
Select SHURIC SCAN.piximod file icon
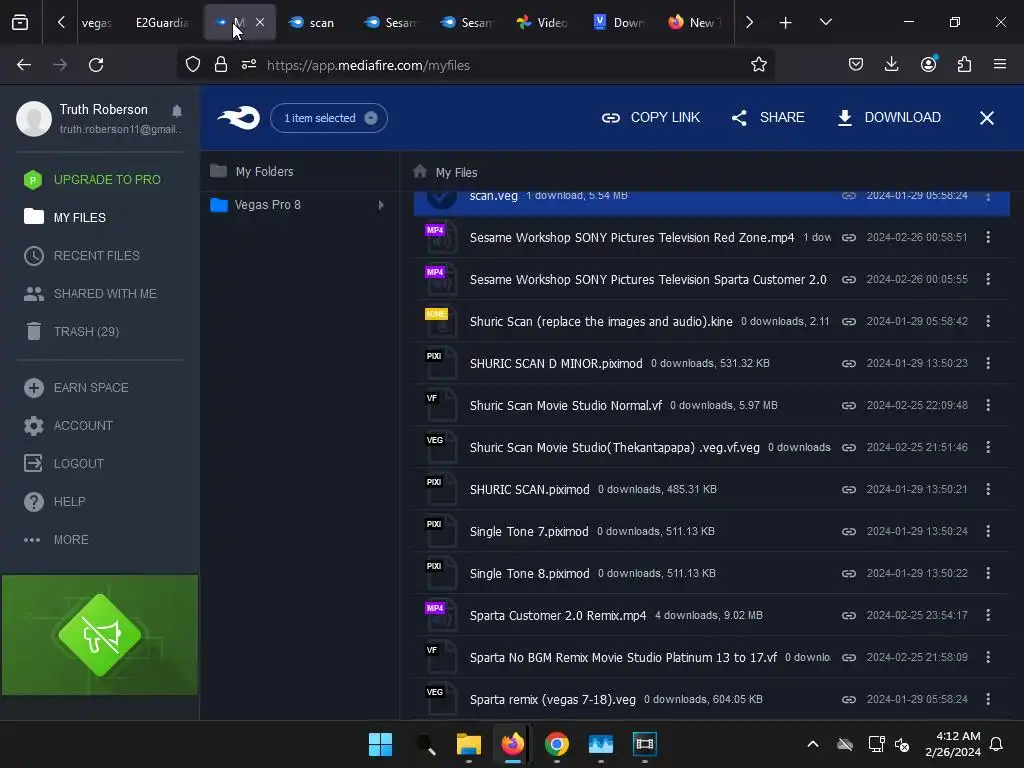[x=441, y=489]
